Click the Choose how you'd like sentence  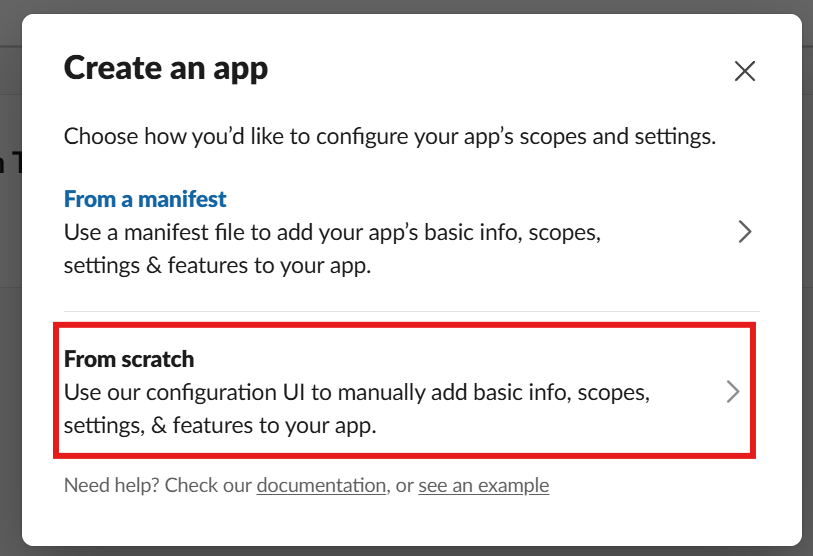389,136
